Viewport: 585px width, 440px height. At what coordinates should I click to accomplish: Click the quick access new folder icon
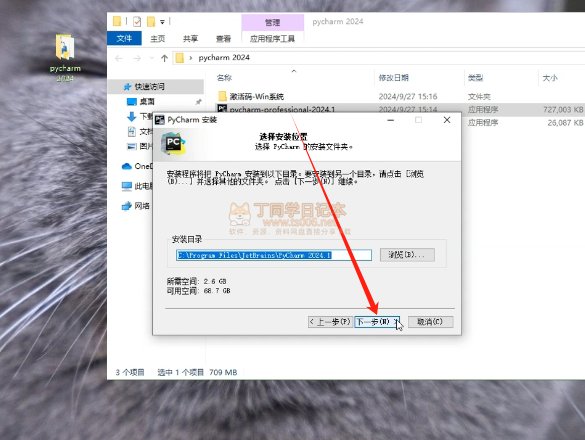coord(151,22)
